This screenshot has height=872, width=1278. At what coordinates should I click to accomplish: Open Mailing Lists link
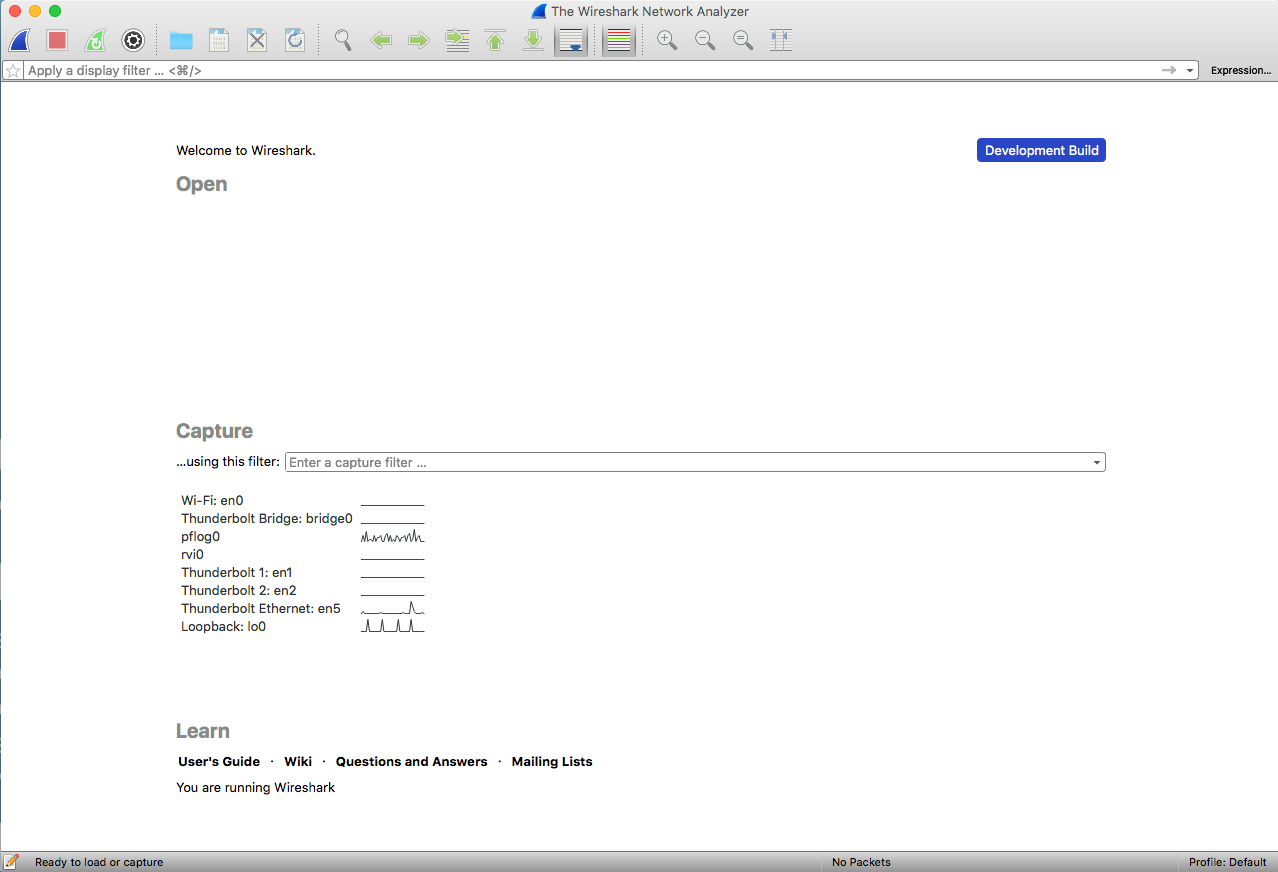(552, 761)
